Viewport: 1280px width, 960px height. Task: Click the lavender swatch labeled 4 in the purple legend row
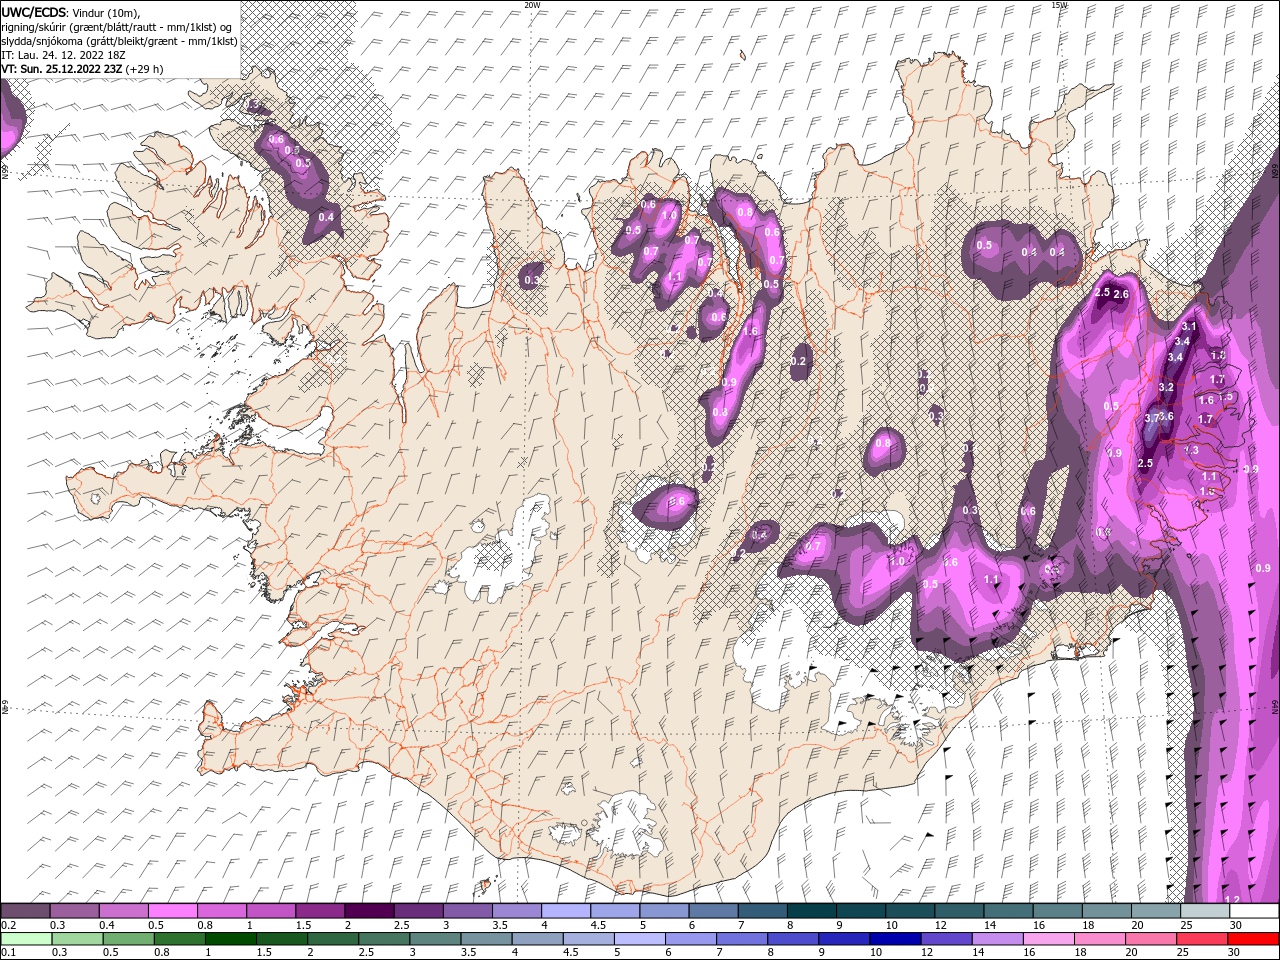566,911
